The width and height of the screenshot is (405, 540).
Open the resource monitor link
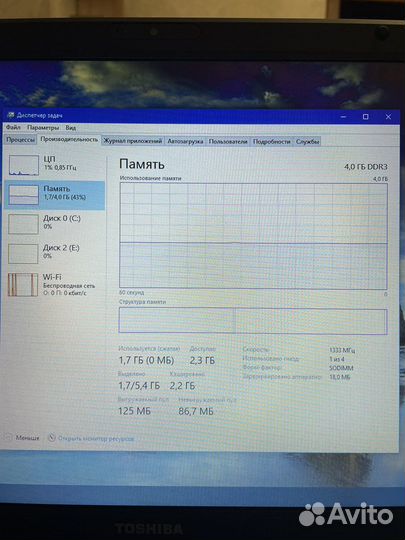(x=96, y=439)
